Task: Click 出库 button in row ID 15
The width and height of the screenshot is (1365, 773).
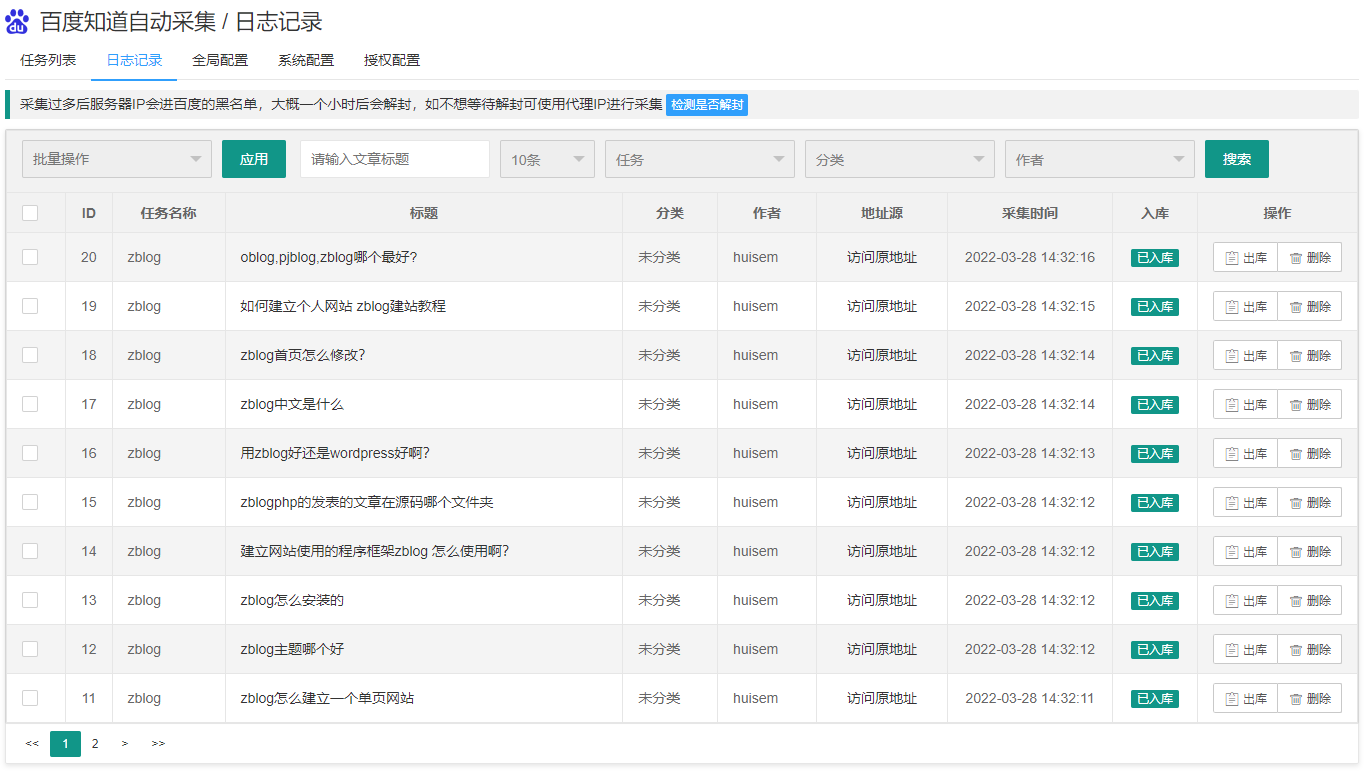Action: coord(1246,502)
